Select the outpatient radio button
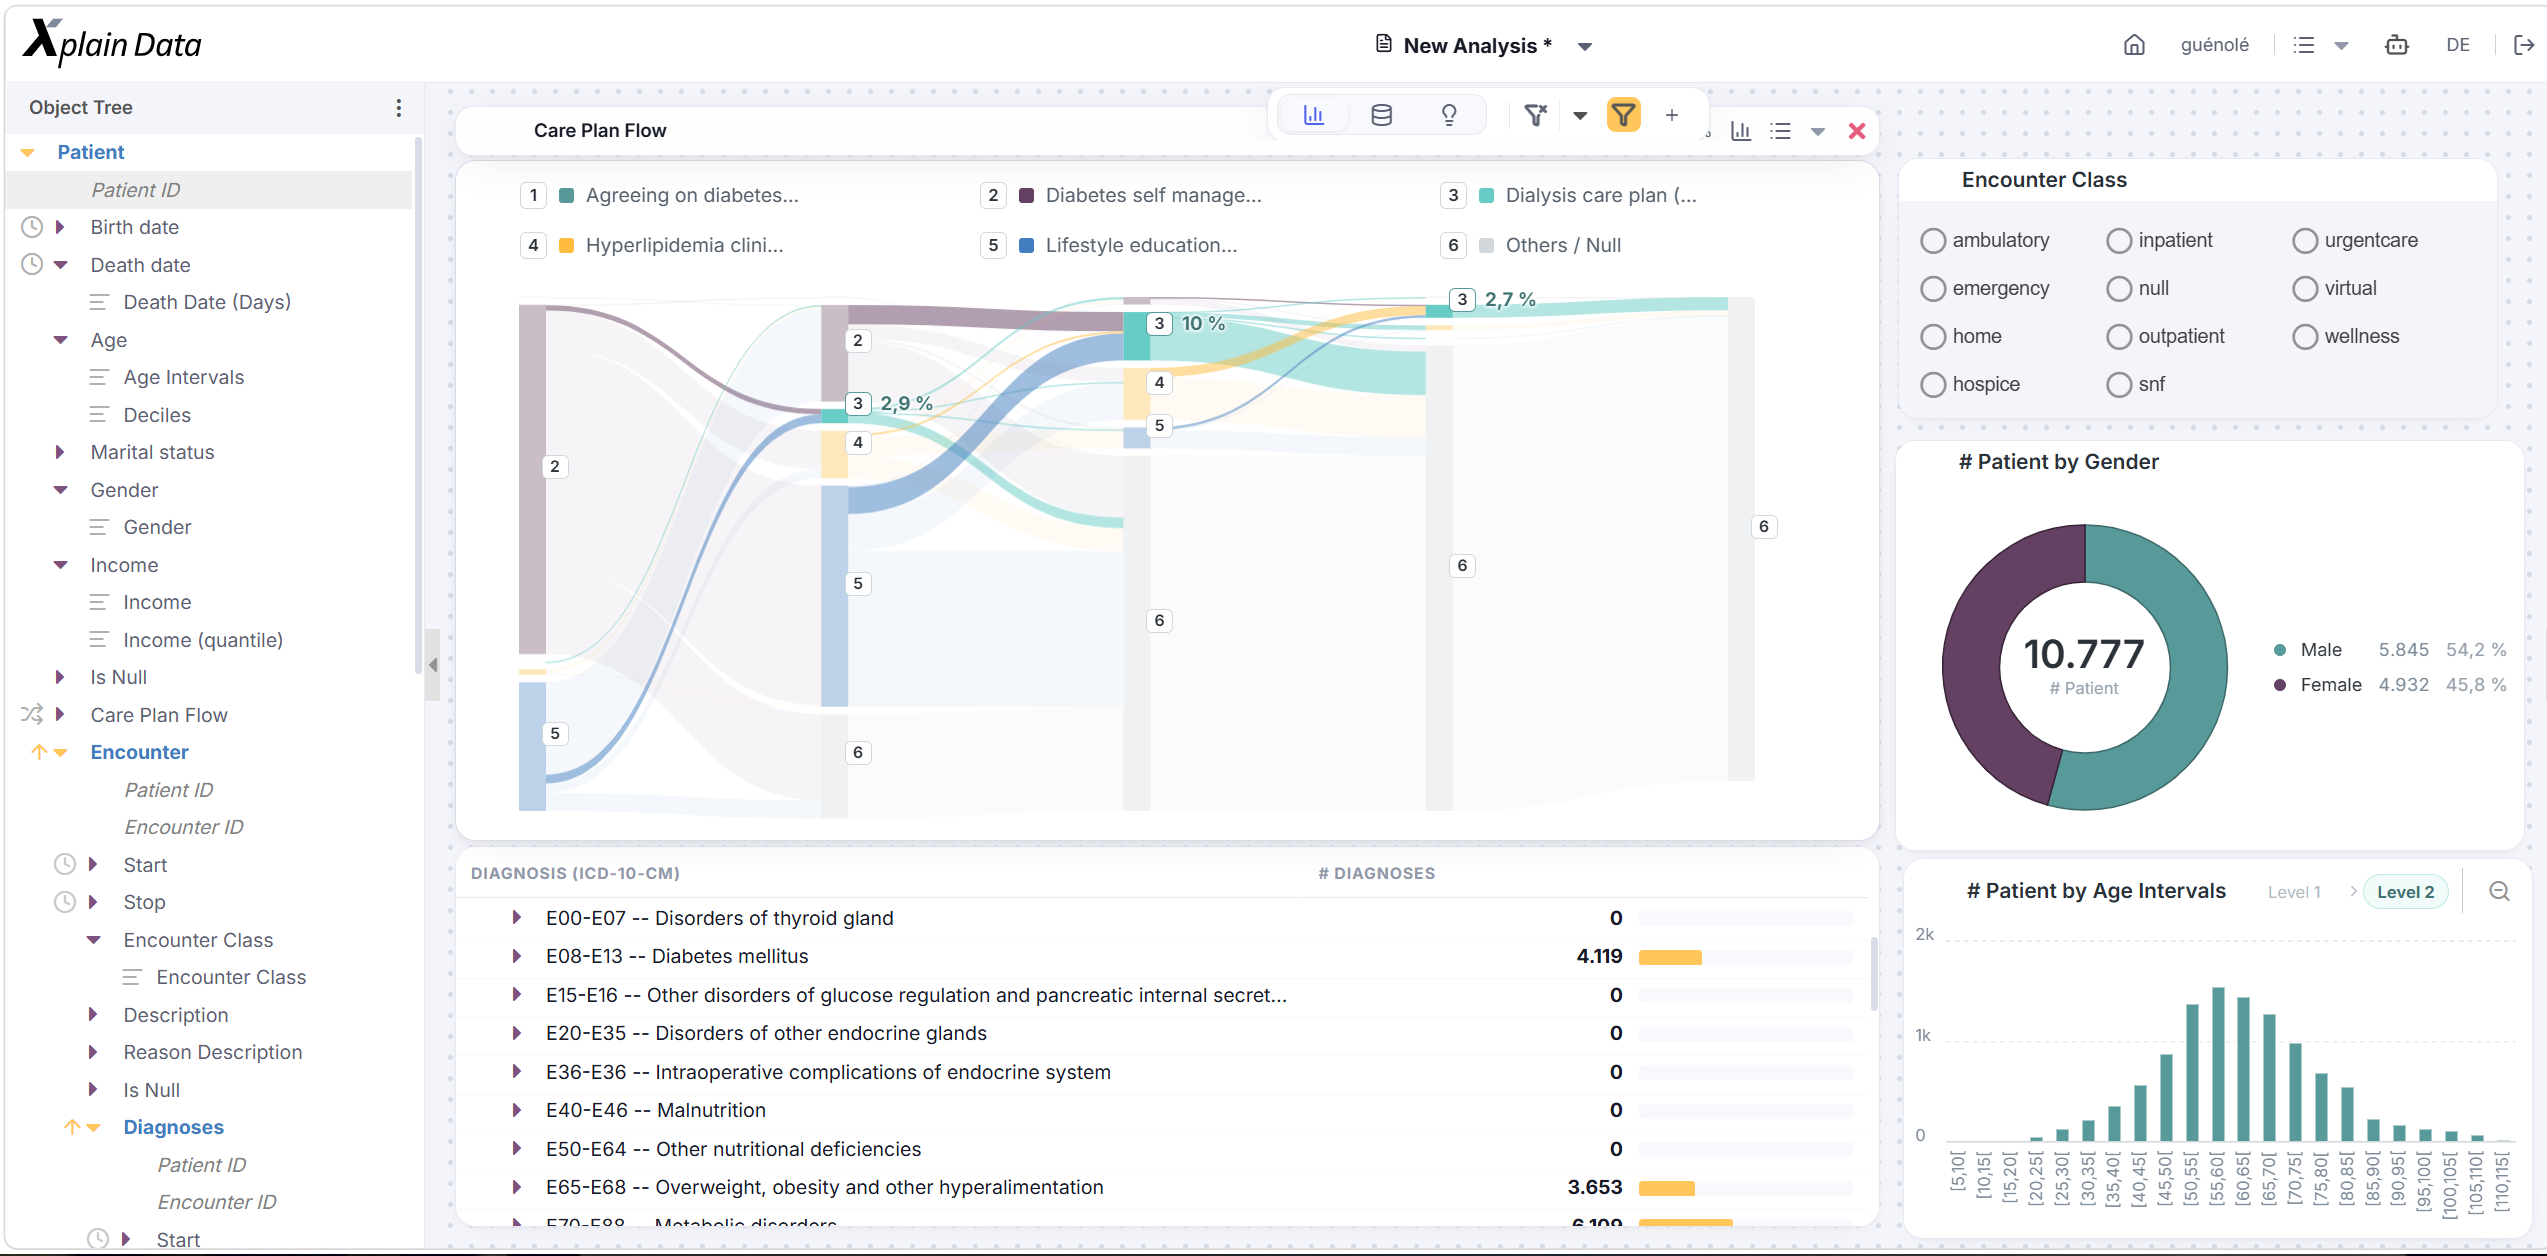This screenshot has height=1256, width=2547. click(x=2119, y=337)
